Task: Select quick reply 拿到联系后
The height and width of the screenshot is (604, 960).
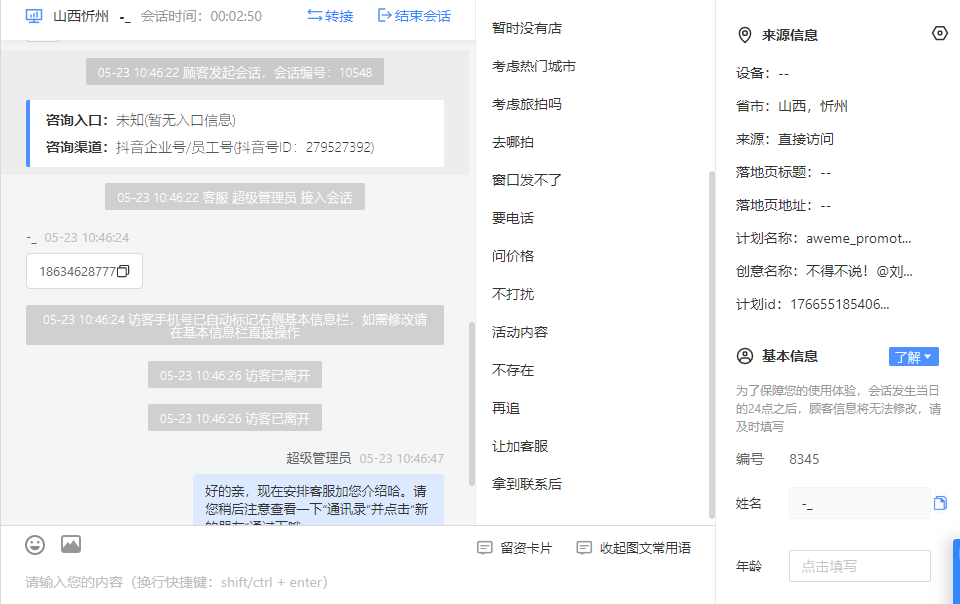Action: [527, 484]
